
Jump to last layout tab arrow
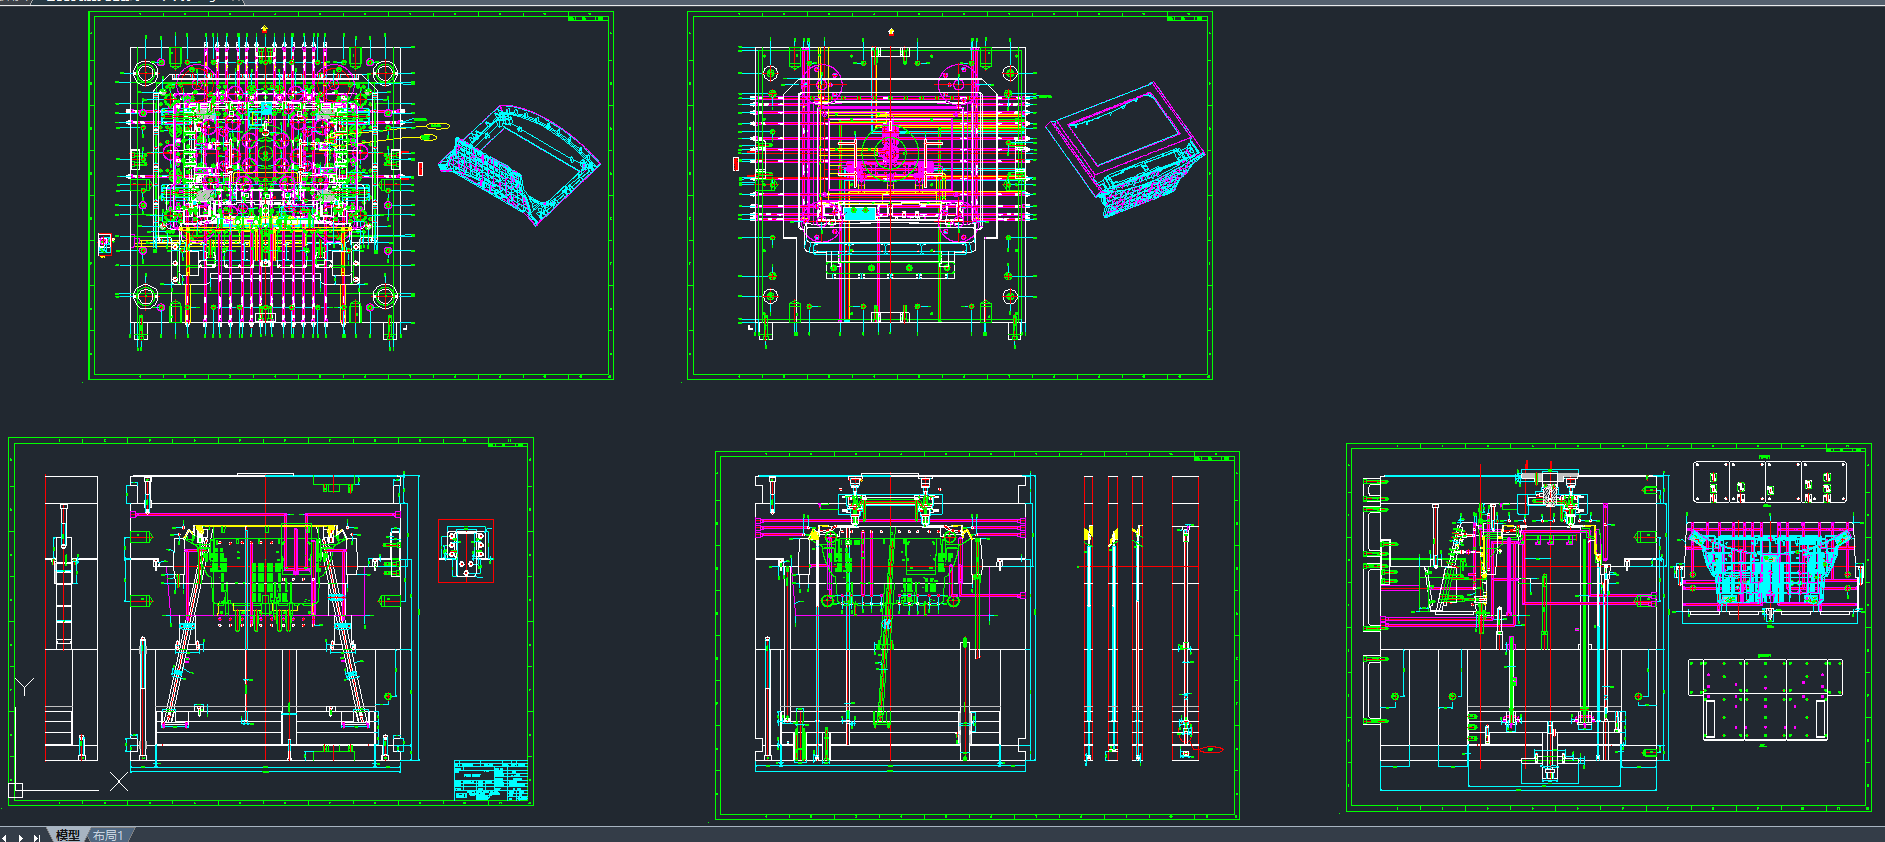click(37, 836)
